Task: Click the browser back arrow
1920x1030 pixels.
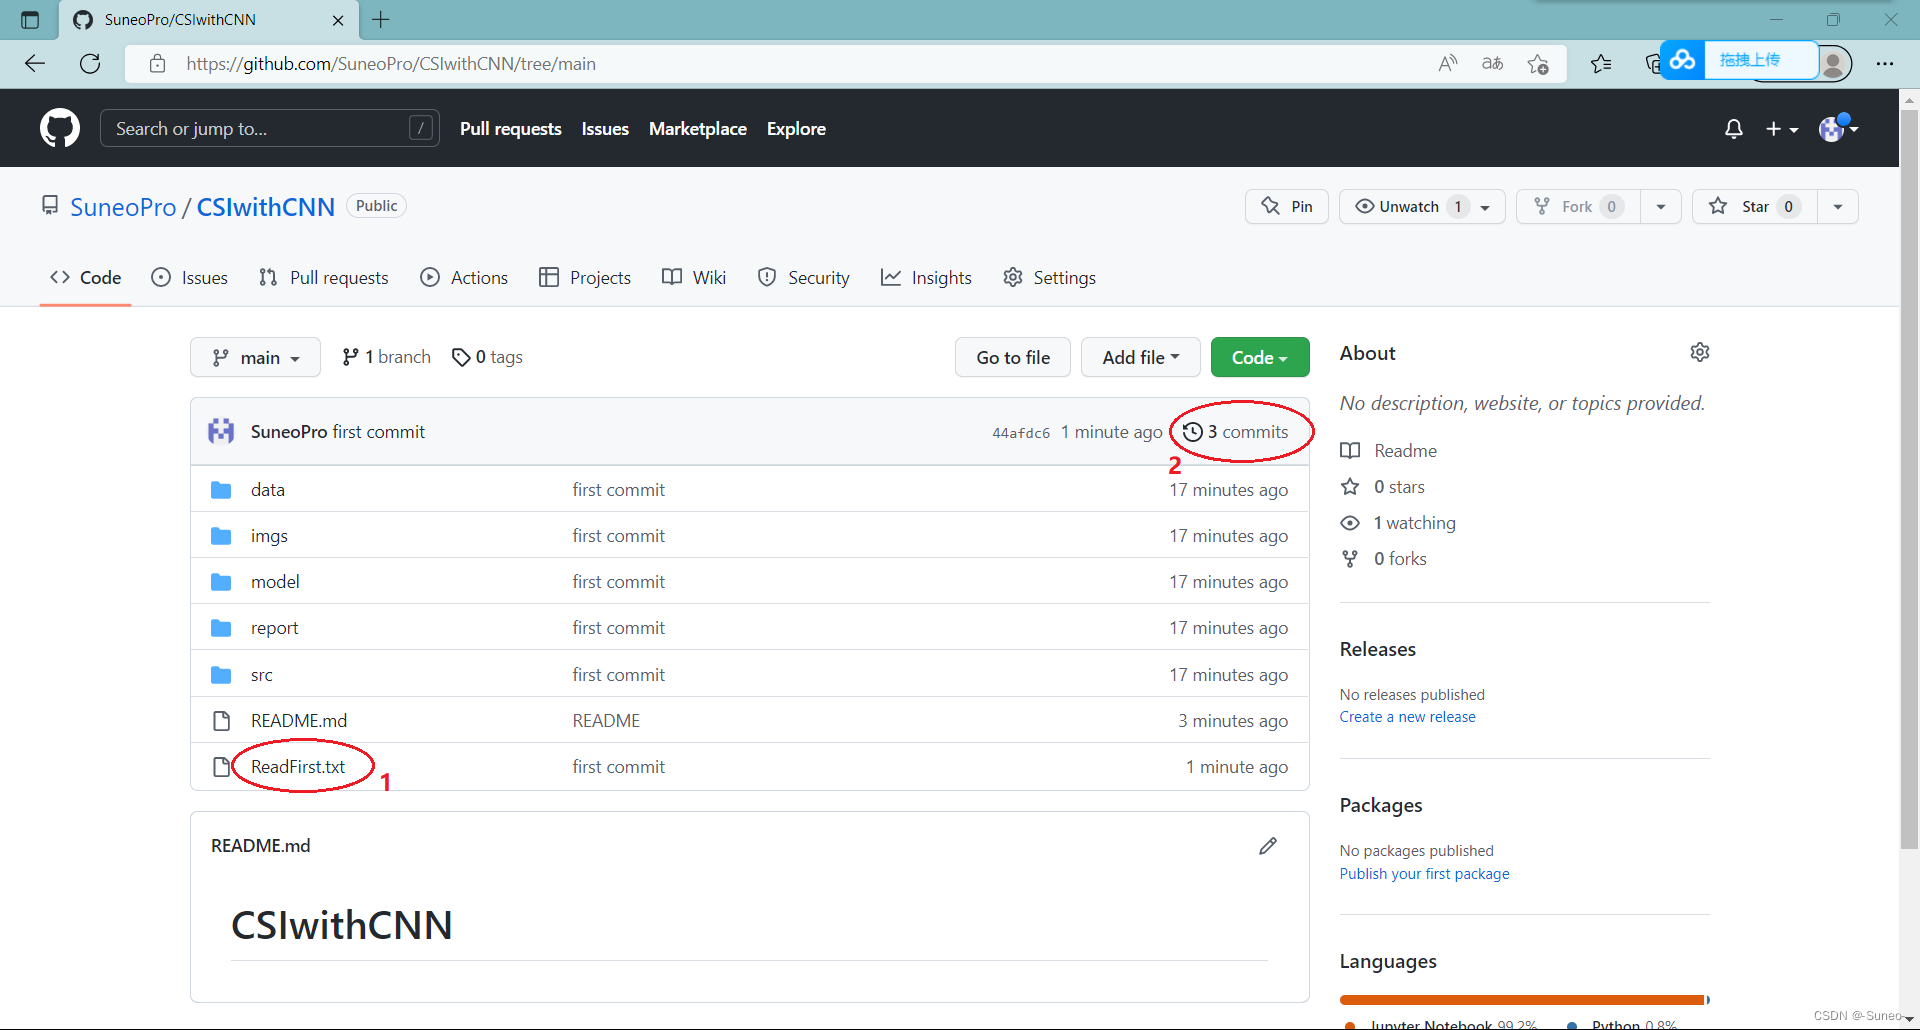Action: 35,64
